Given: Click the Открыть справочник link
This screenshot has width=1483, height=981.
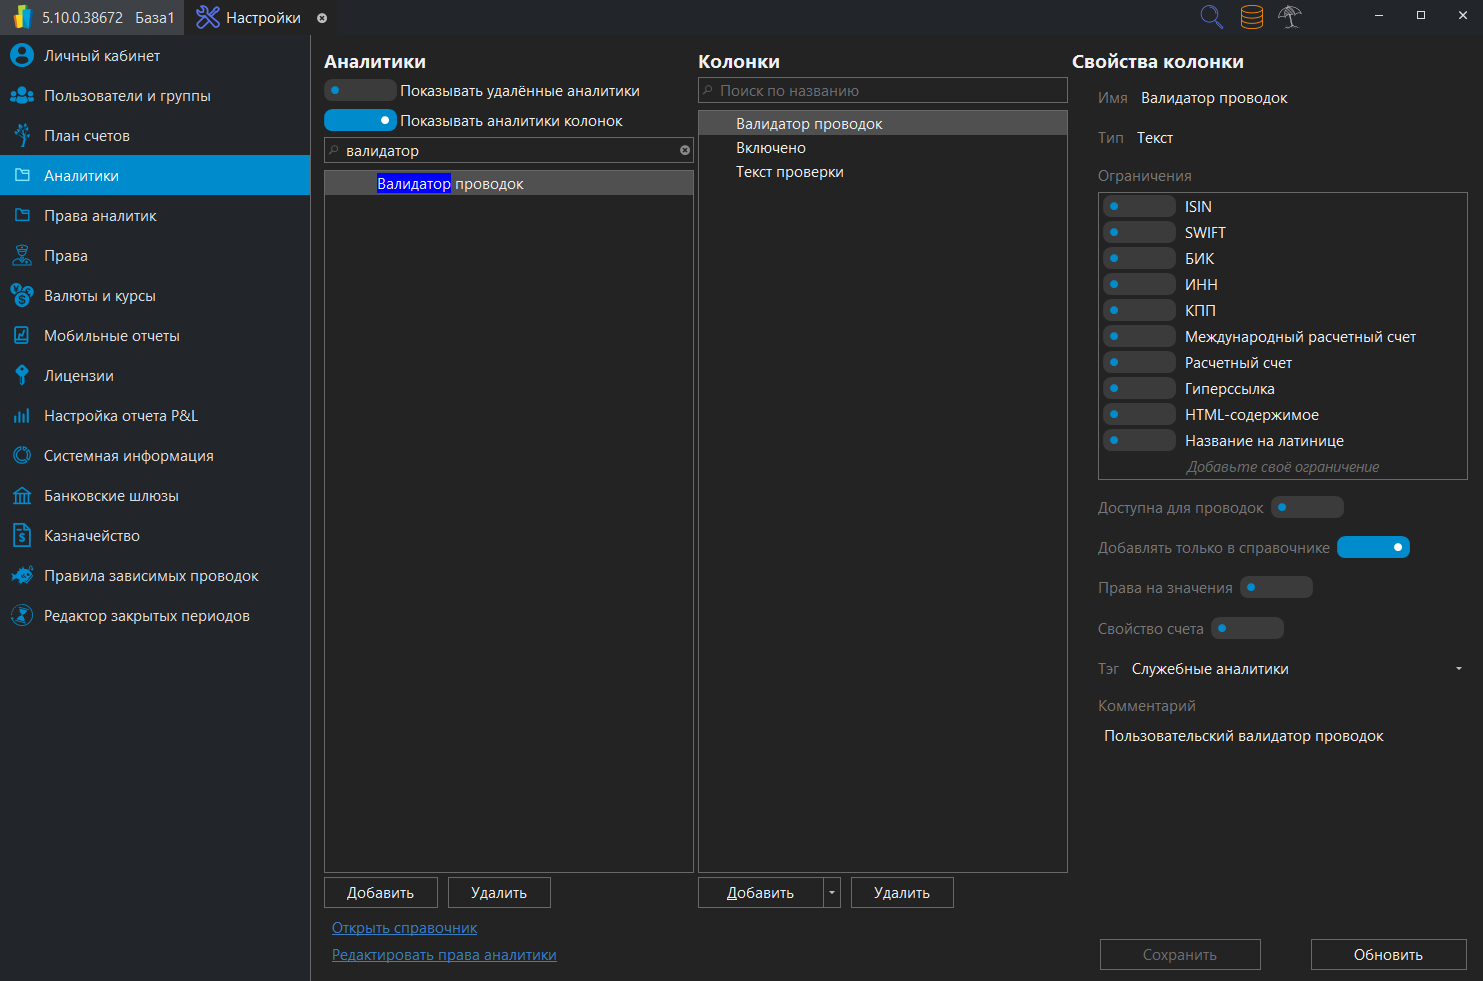Looking at the screenshot, I should pyautogui.click(x=404, y=927).
